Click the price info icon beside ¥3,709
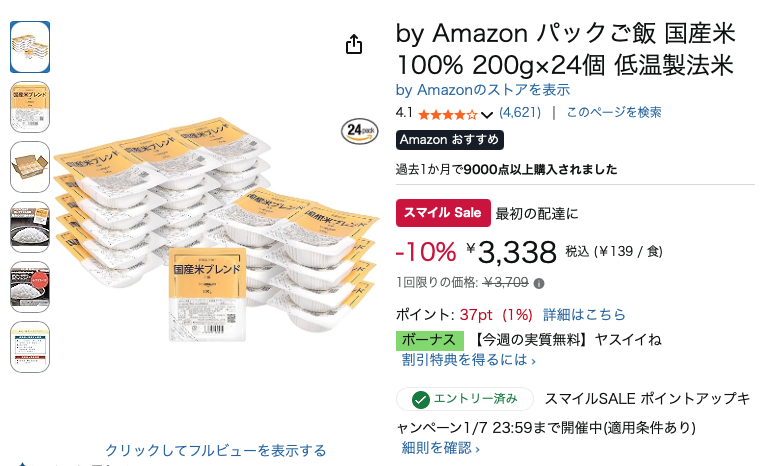Image resolution: width=771 pixels, height=466 pixels. (539, 283)
